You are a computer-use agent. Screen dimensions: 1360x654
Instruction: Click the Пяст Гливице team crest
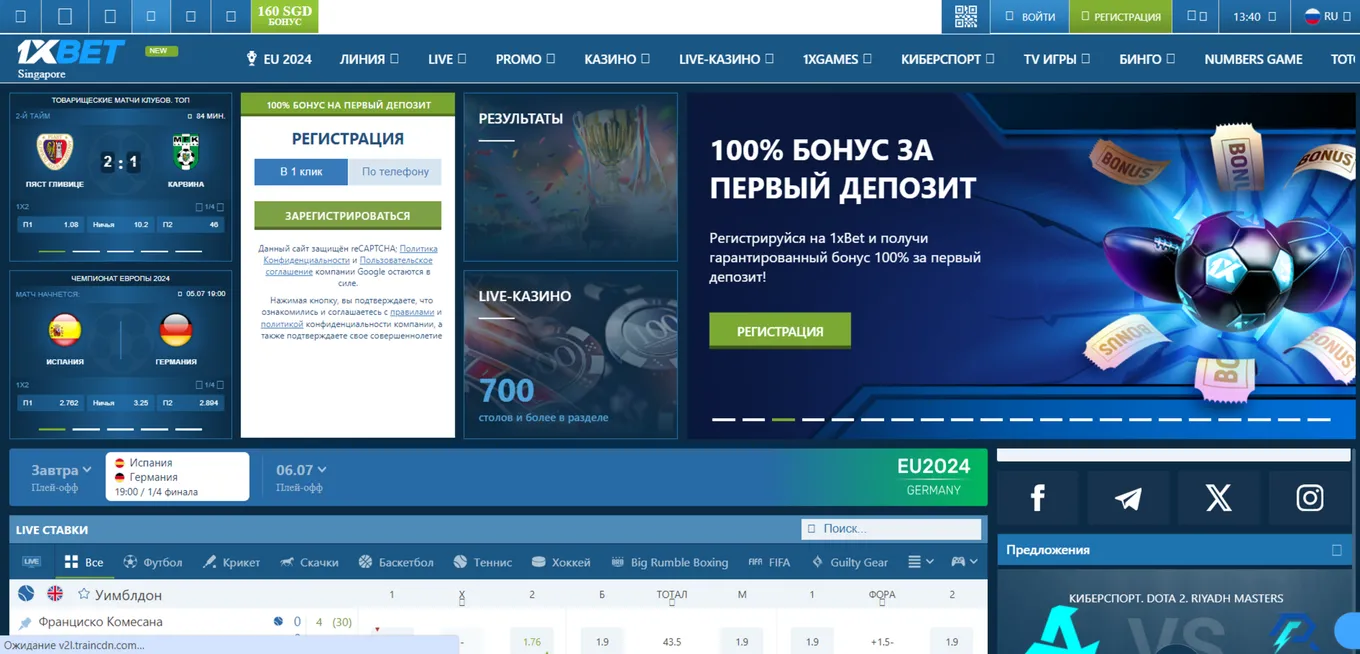[55, 152]
